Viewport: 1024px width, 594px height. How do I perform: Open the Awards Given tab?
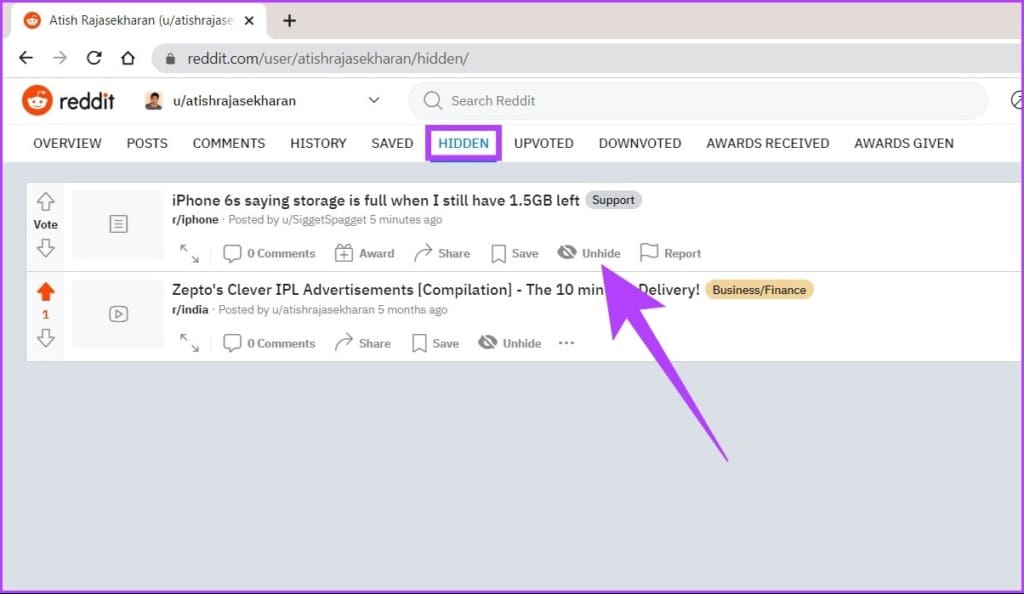904,144
